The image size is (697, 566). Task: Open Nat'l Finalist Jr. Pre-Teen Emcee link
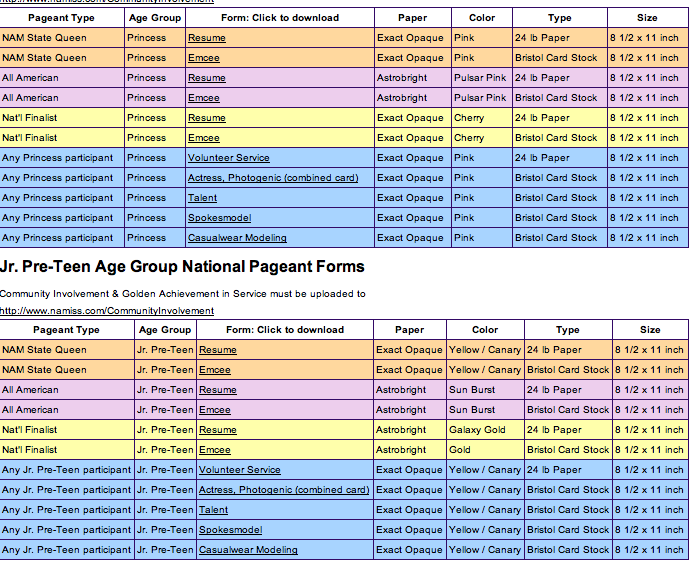215,450
